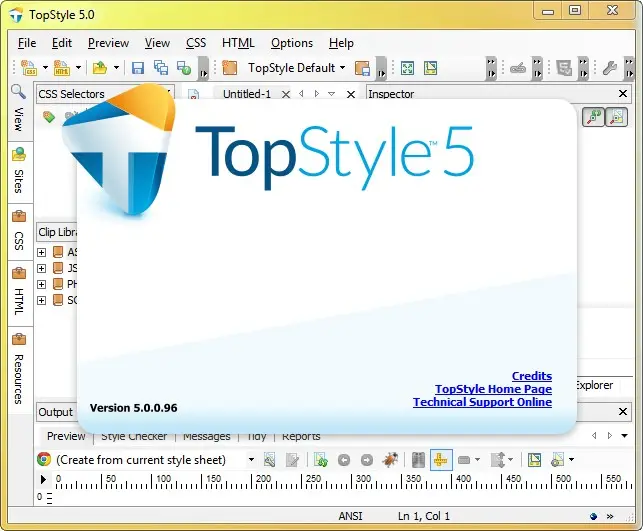
Task: Click the Save As icon with green arrow
Action: (x=184, y=68)
